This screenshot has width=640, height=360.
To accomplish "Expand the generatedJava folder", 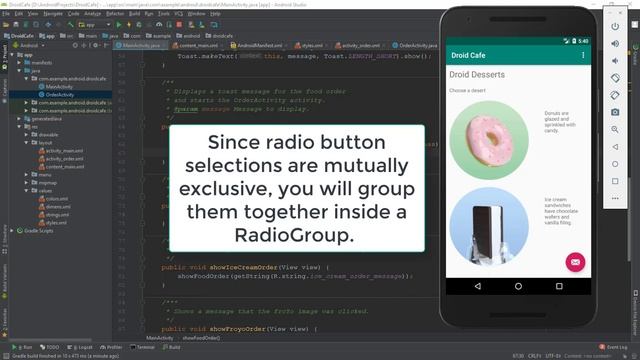I will pos(19,119).
